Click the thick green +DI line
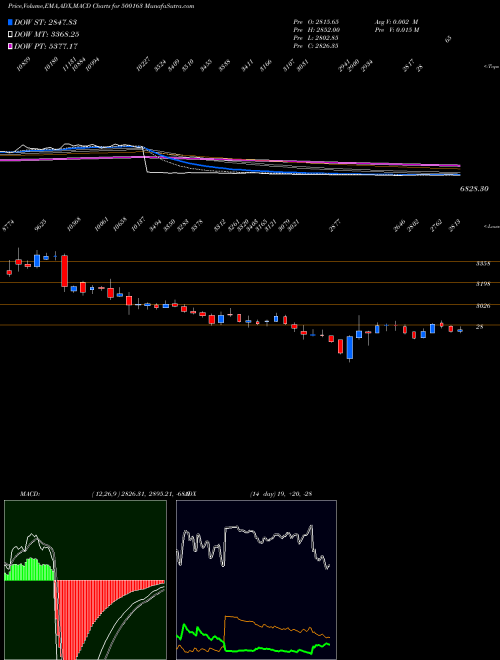Screen dimensions: 500x660 [253, 649]
